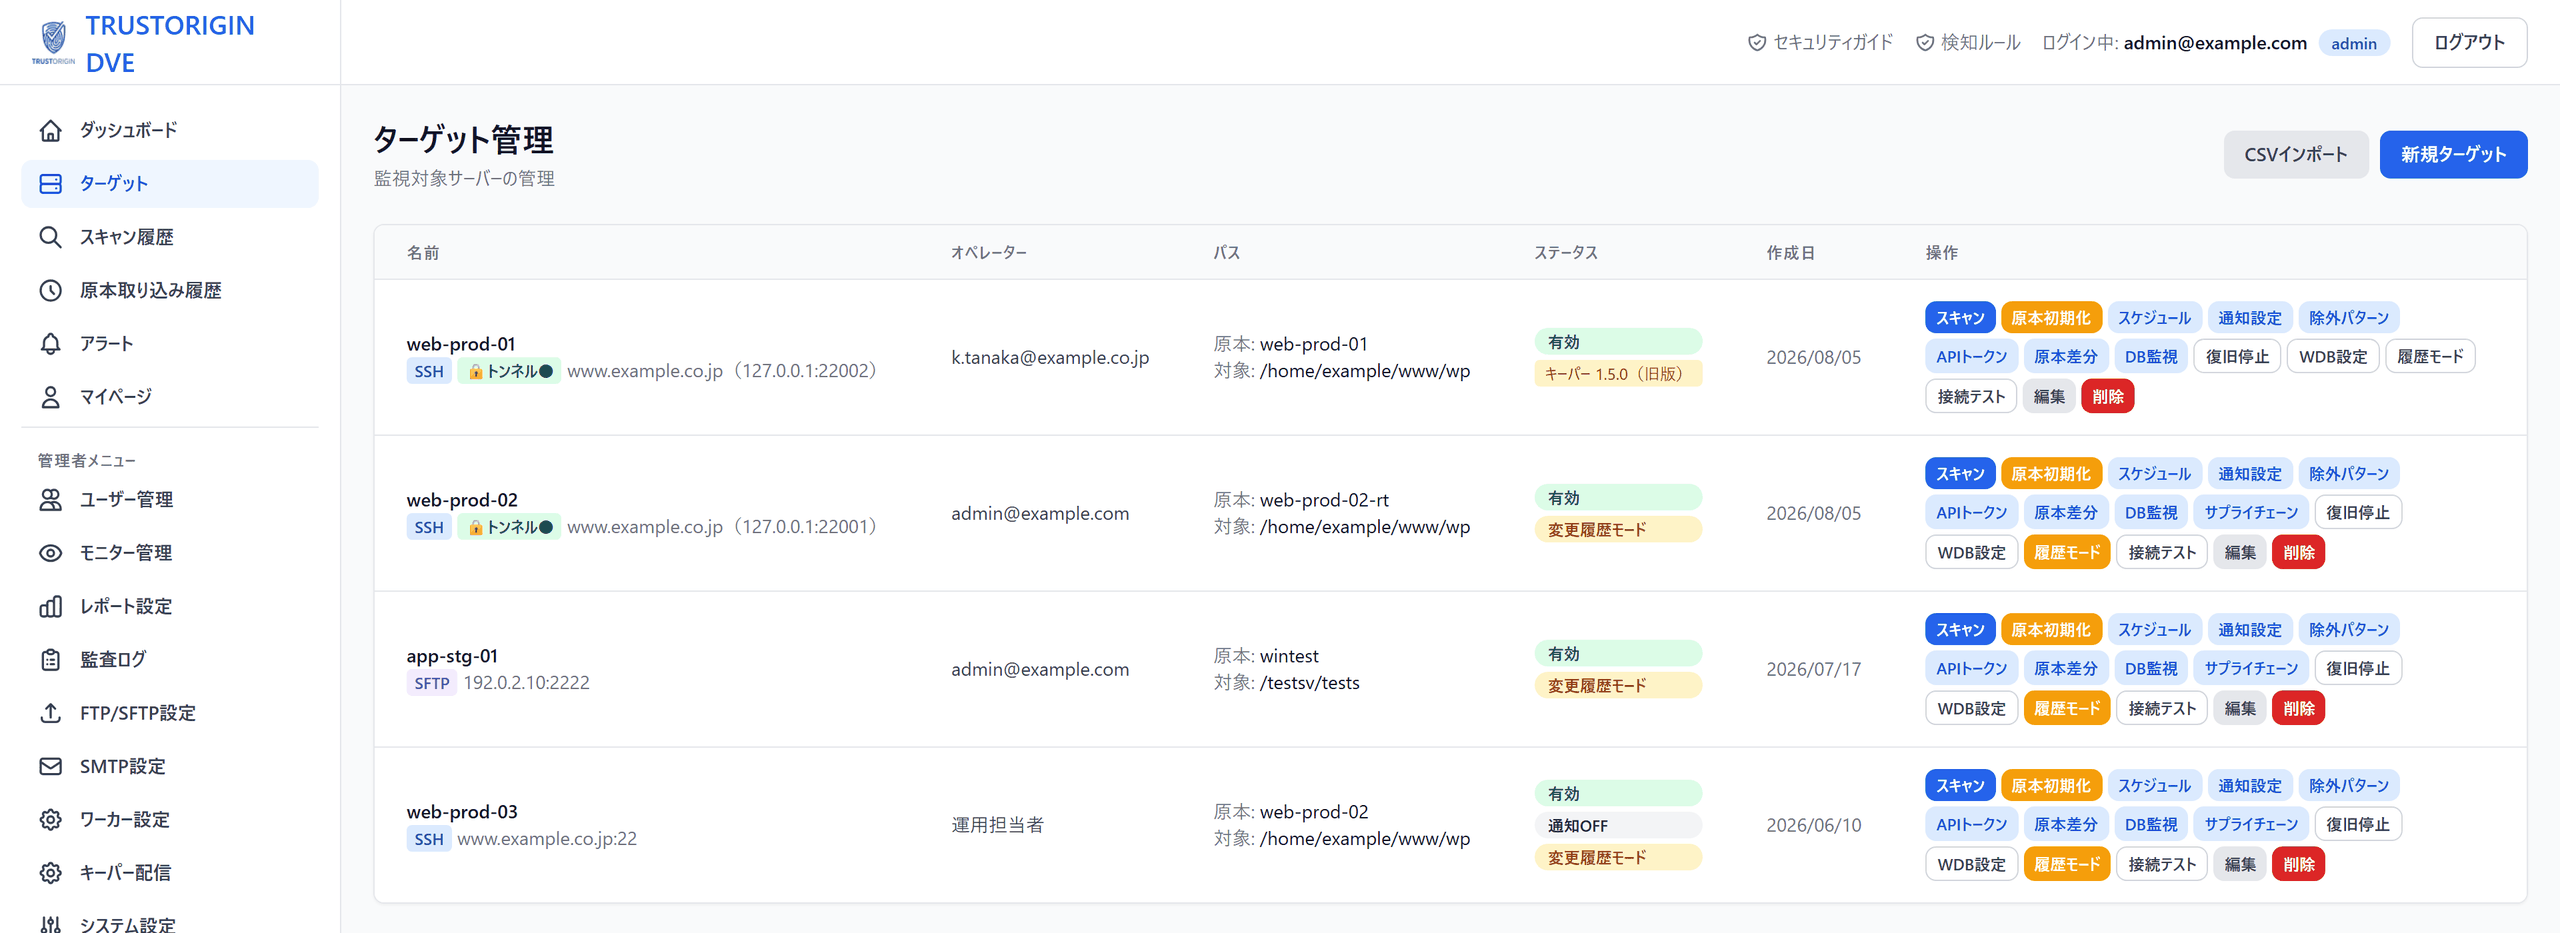Screen dimensions: 2560x933
Task: Edit target web-prod-02
Action: 2240,553
